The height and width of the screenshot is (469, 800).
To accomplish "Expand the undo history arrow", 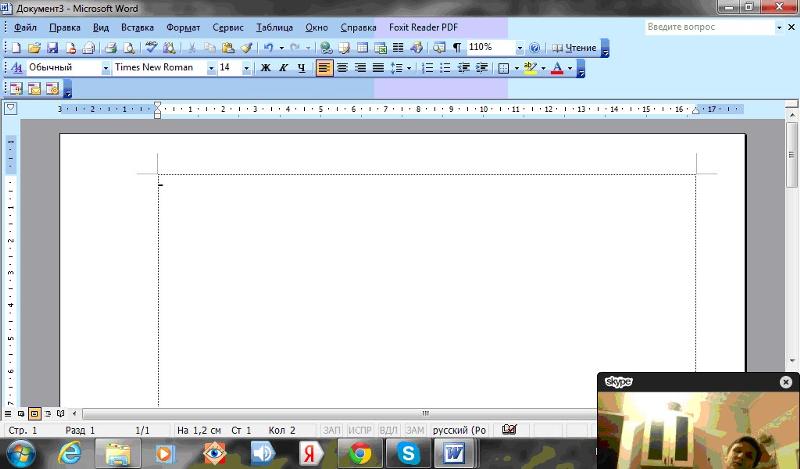I will (x=282, y=48).
